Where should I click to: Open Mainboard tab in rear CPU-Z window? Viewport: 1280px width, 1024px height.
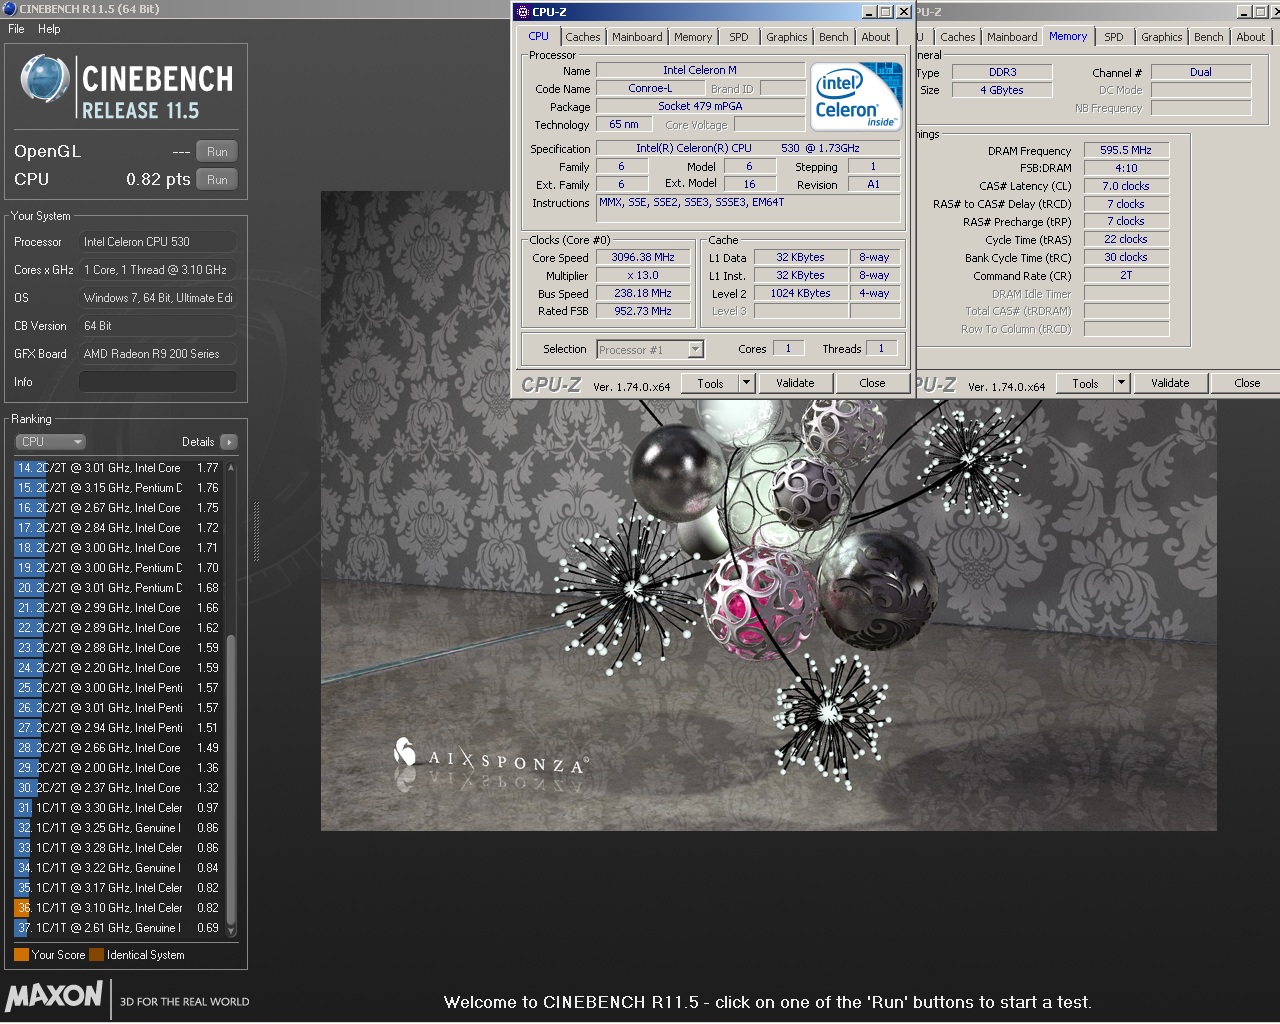(1012, 37)
